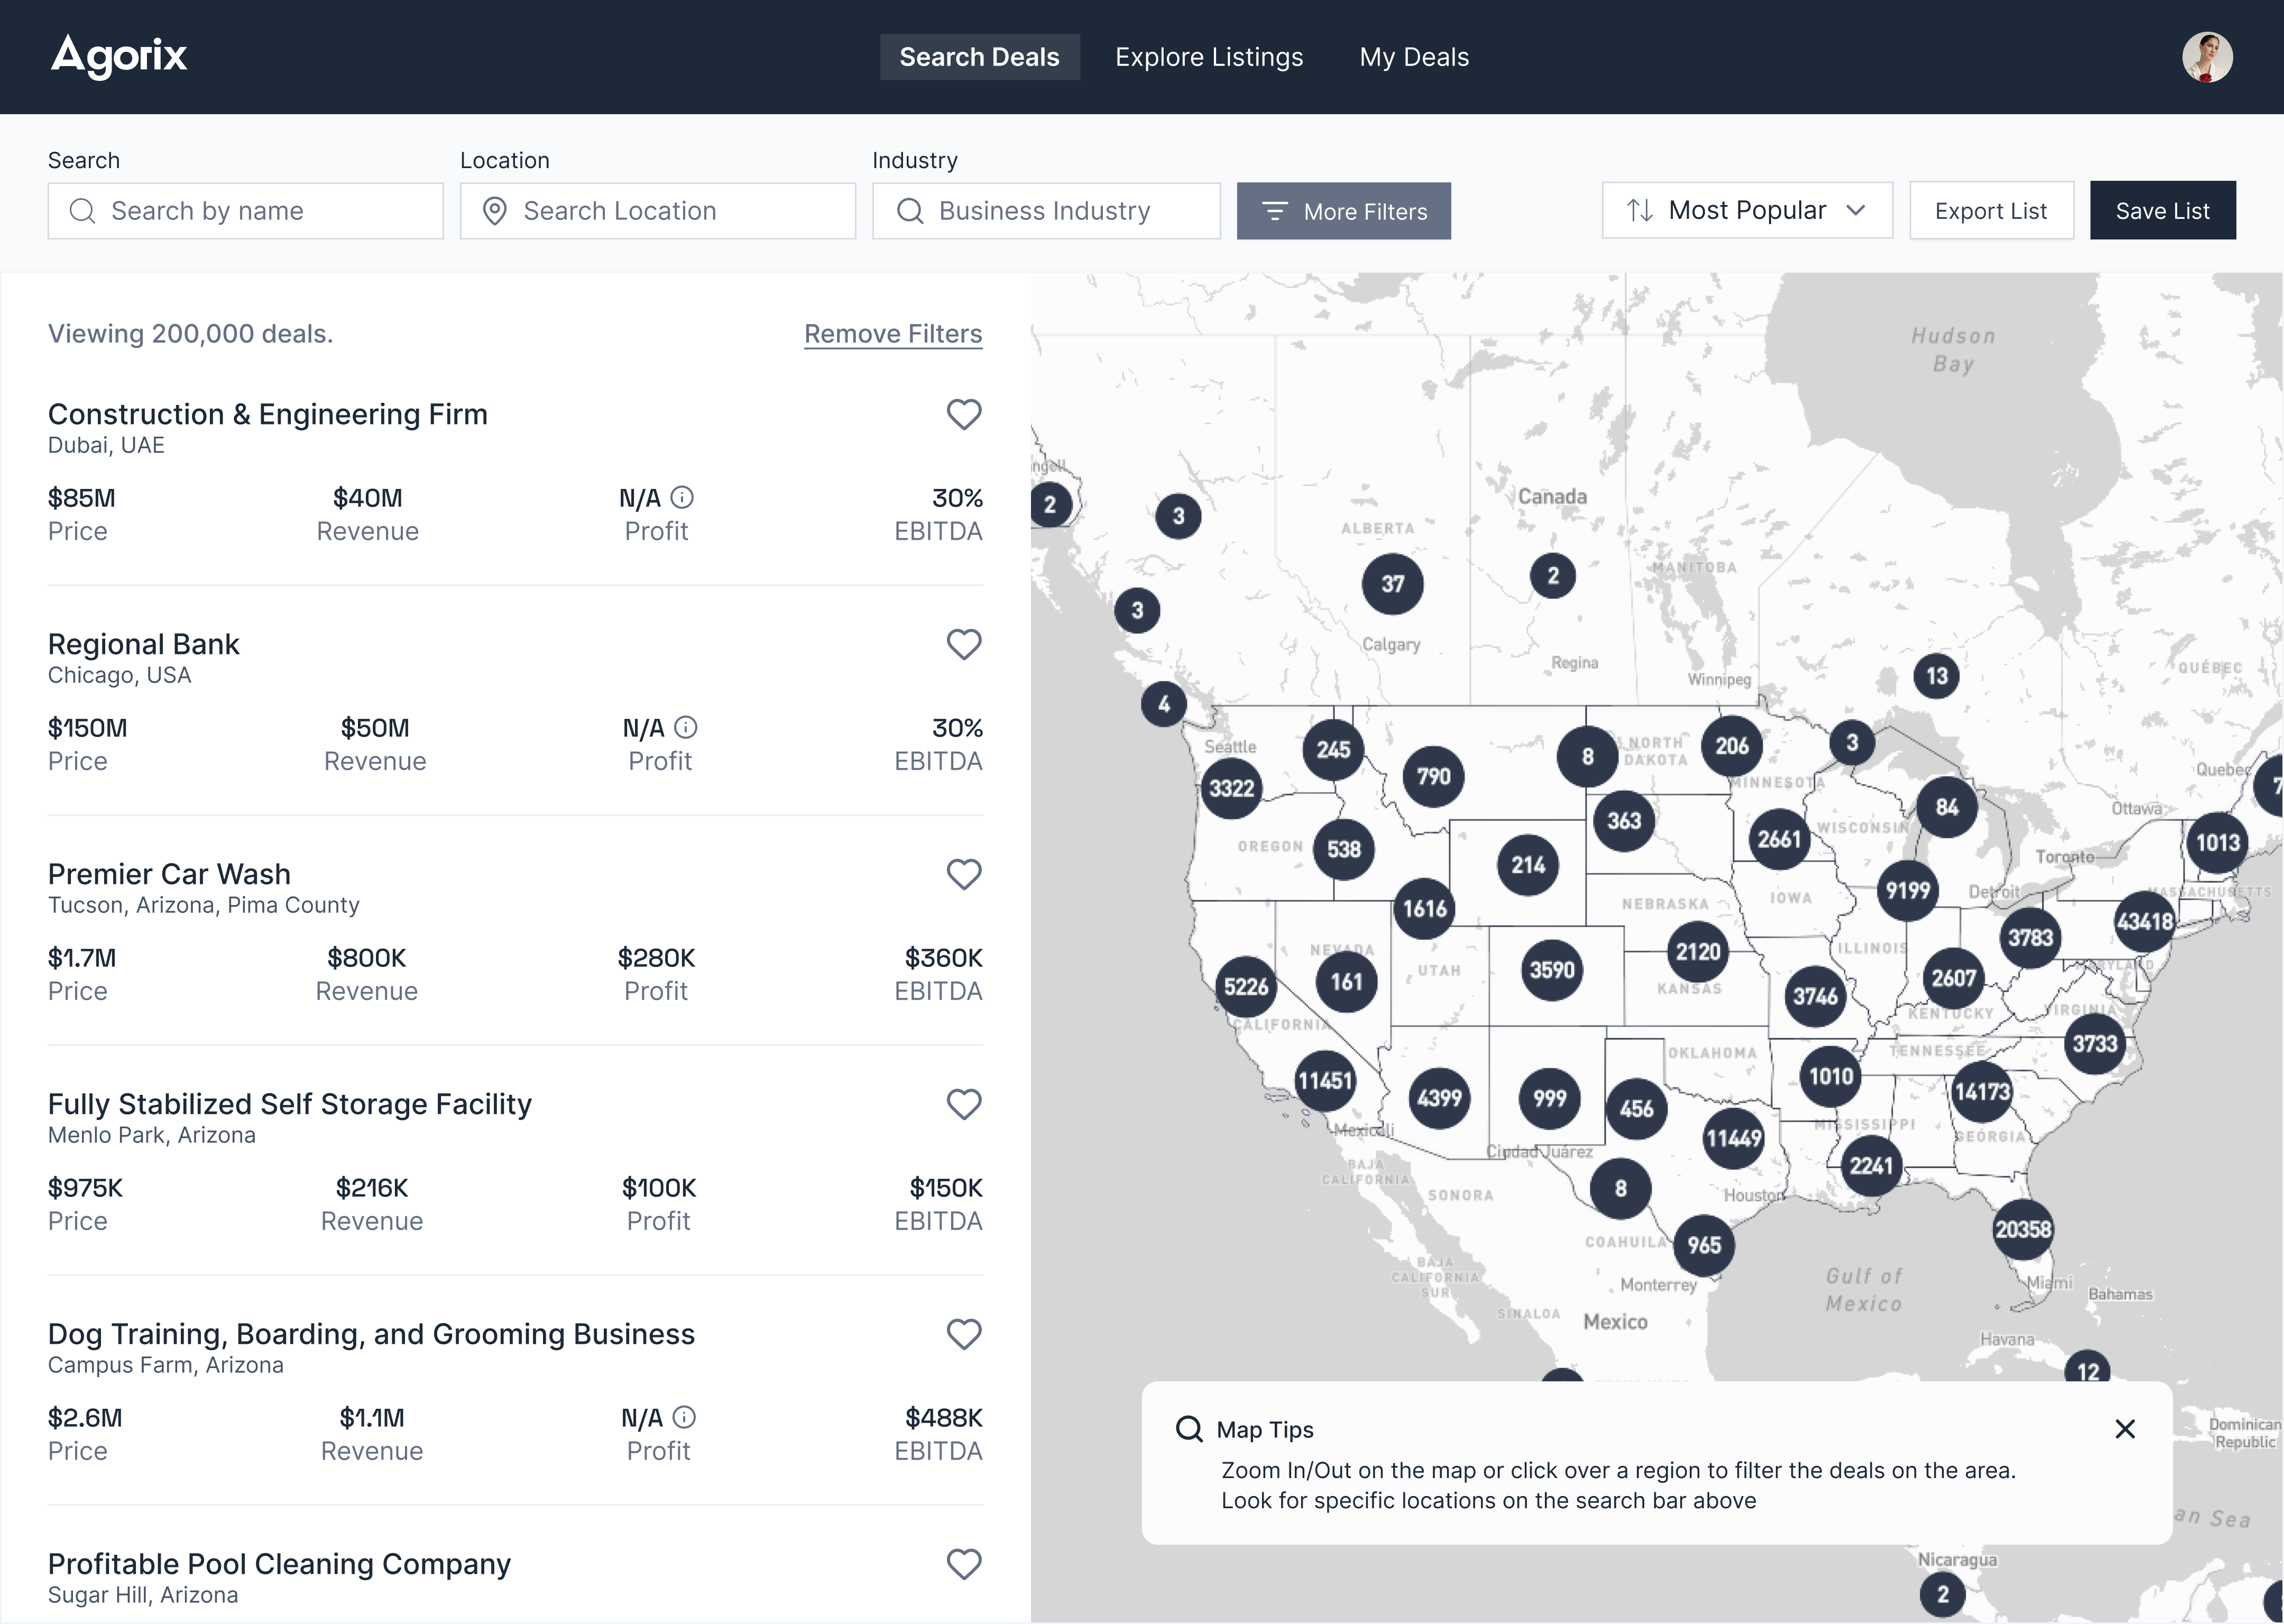
Task: Select the 1013 cluster near Ottawa
Action: coord(2217,842)
